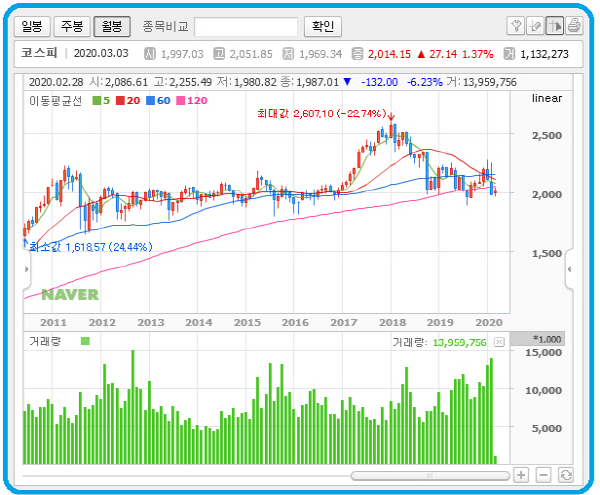This screenshot has width=600, height=495.
Task: Select the monthly 월봉 chart tab
Action: [112, 26]
